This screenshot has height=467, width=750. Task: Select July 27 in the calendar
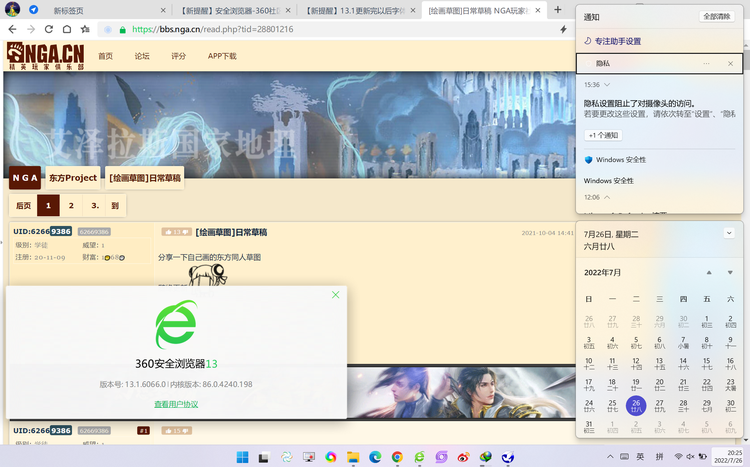[660, 405]
